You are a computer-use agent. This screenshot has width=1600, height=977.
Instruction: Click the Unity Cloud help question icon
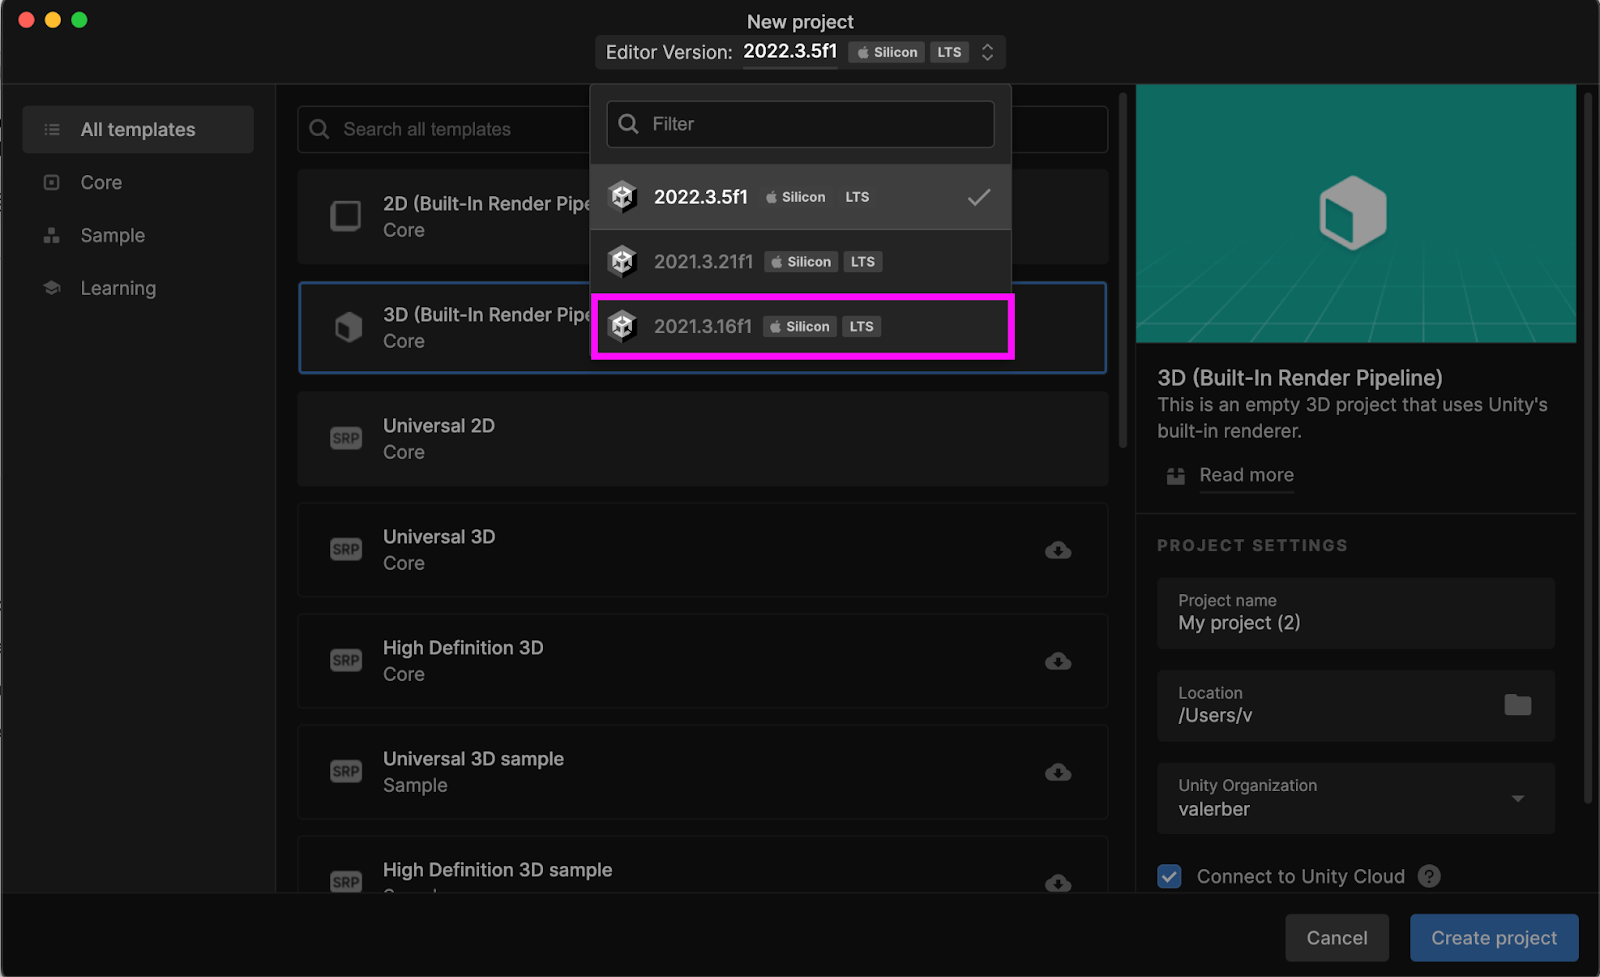pos(1430,877)
